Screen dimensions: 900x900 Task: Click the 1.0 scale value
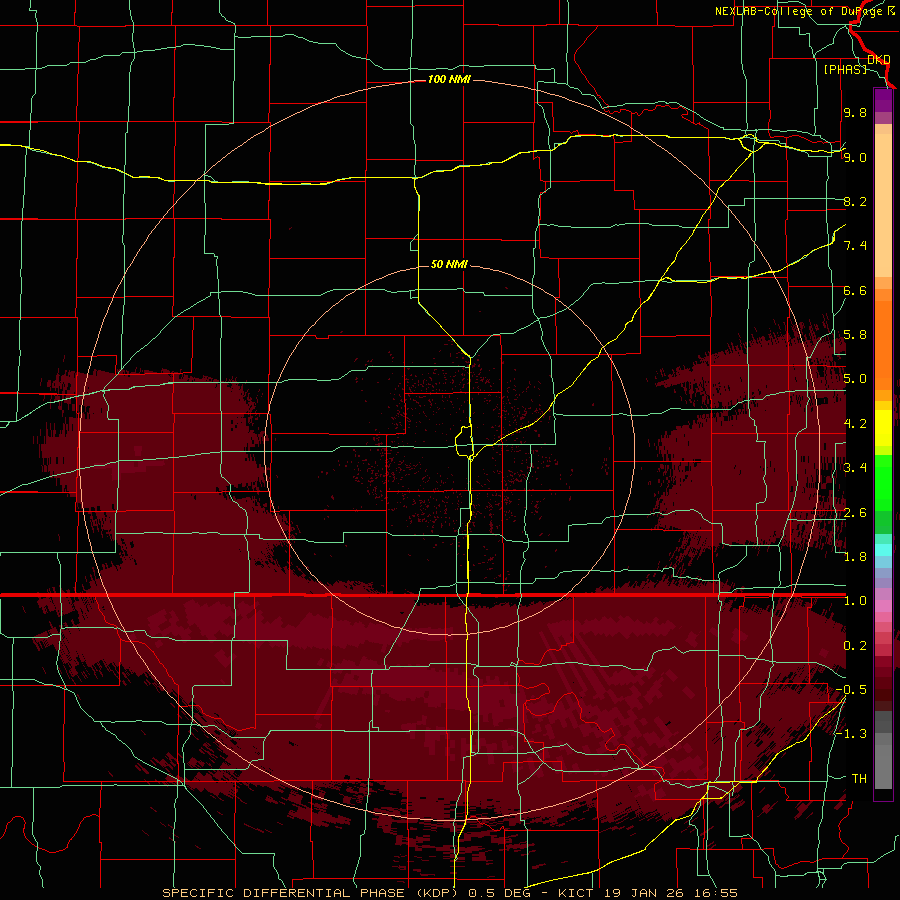[x=855, y=601]
